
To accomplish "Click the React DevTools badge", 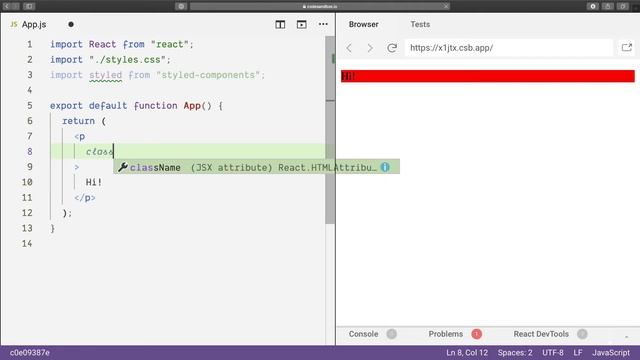I will pos(582,334).
